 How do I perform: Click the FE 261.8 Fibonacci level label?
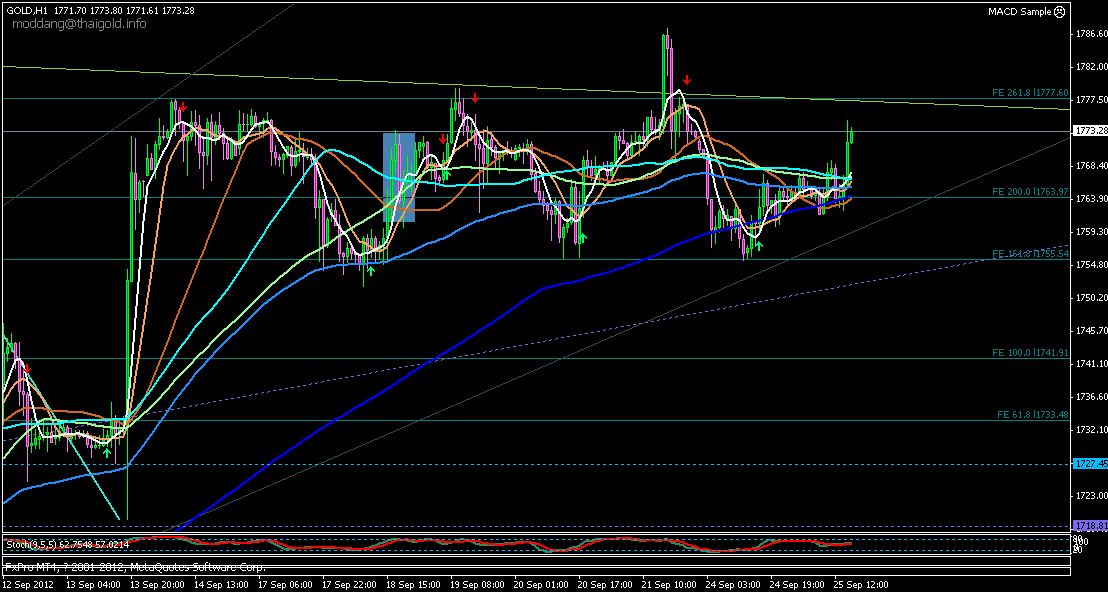click(1029, 92)
